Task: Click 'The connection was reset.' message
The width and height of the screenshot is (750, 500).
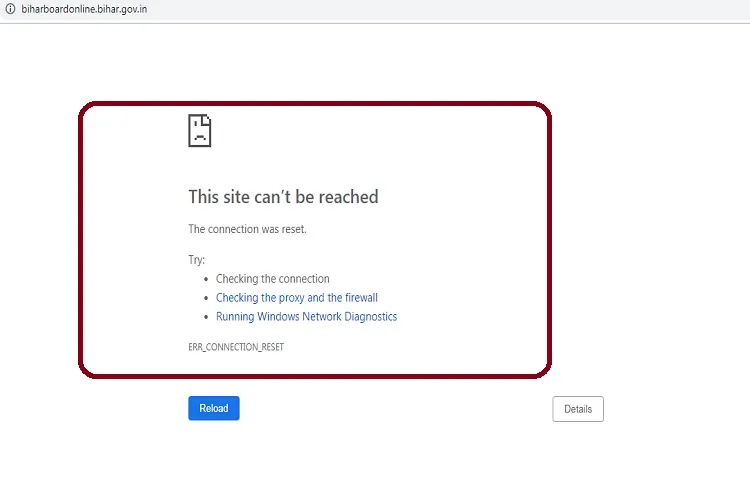Action: click(x=247, y=229)
